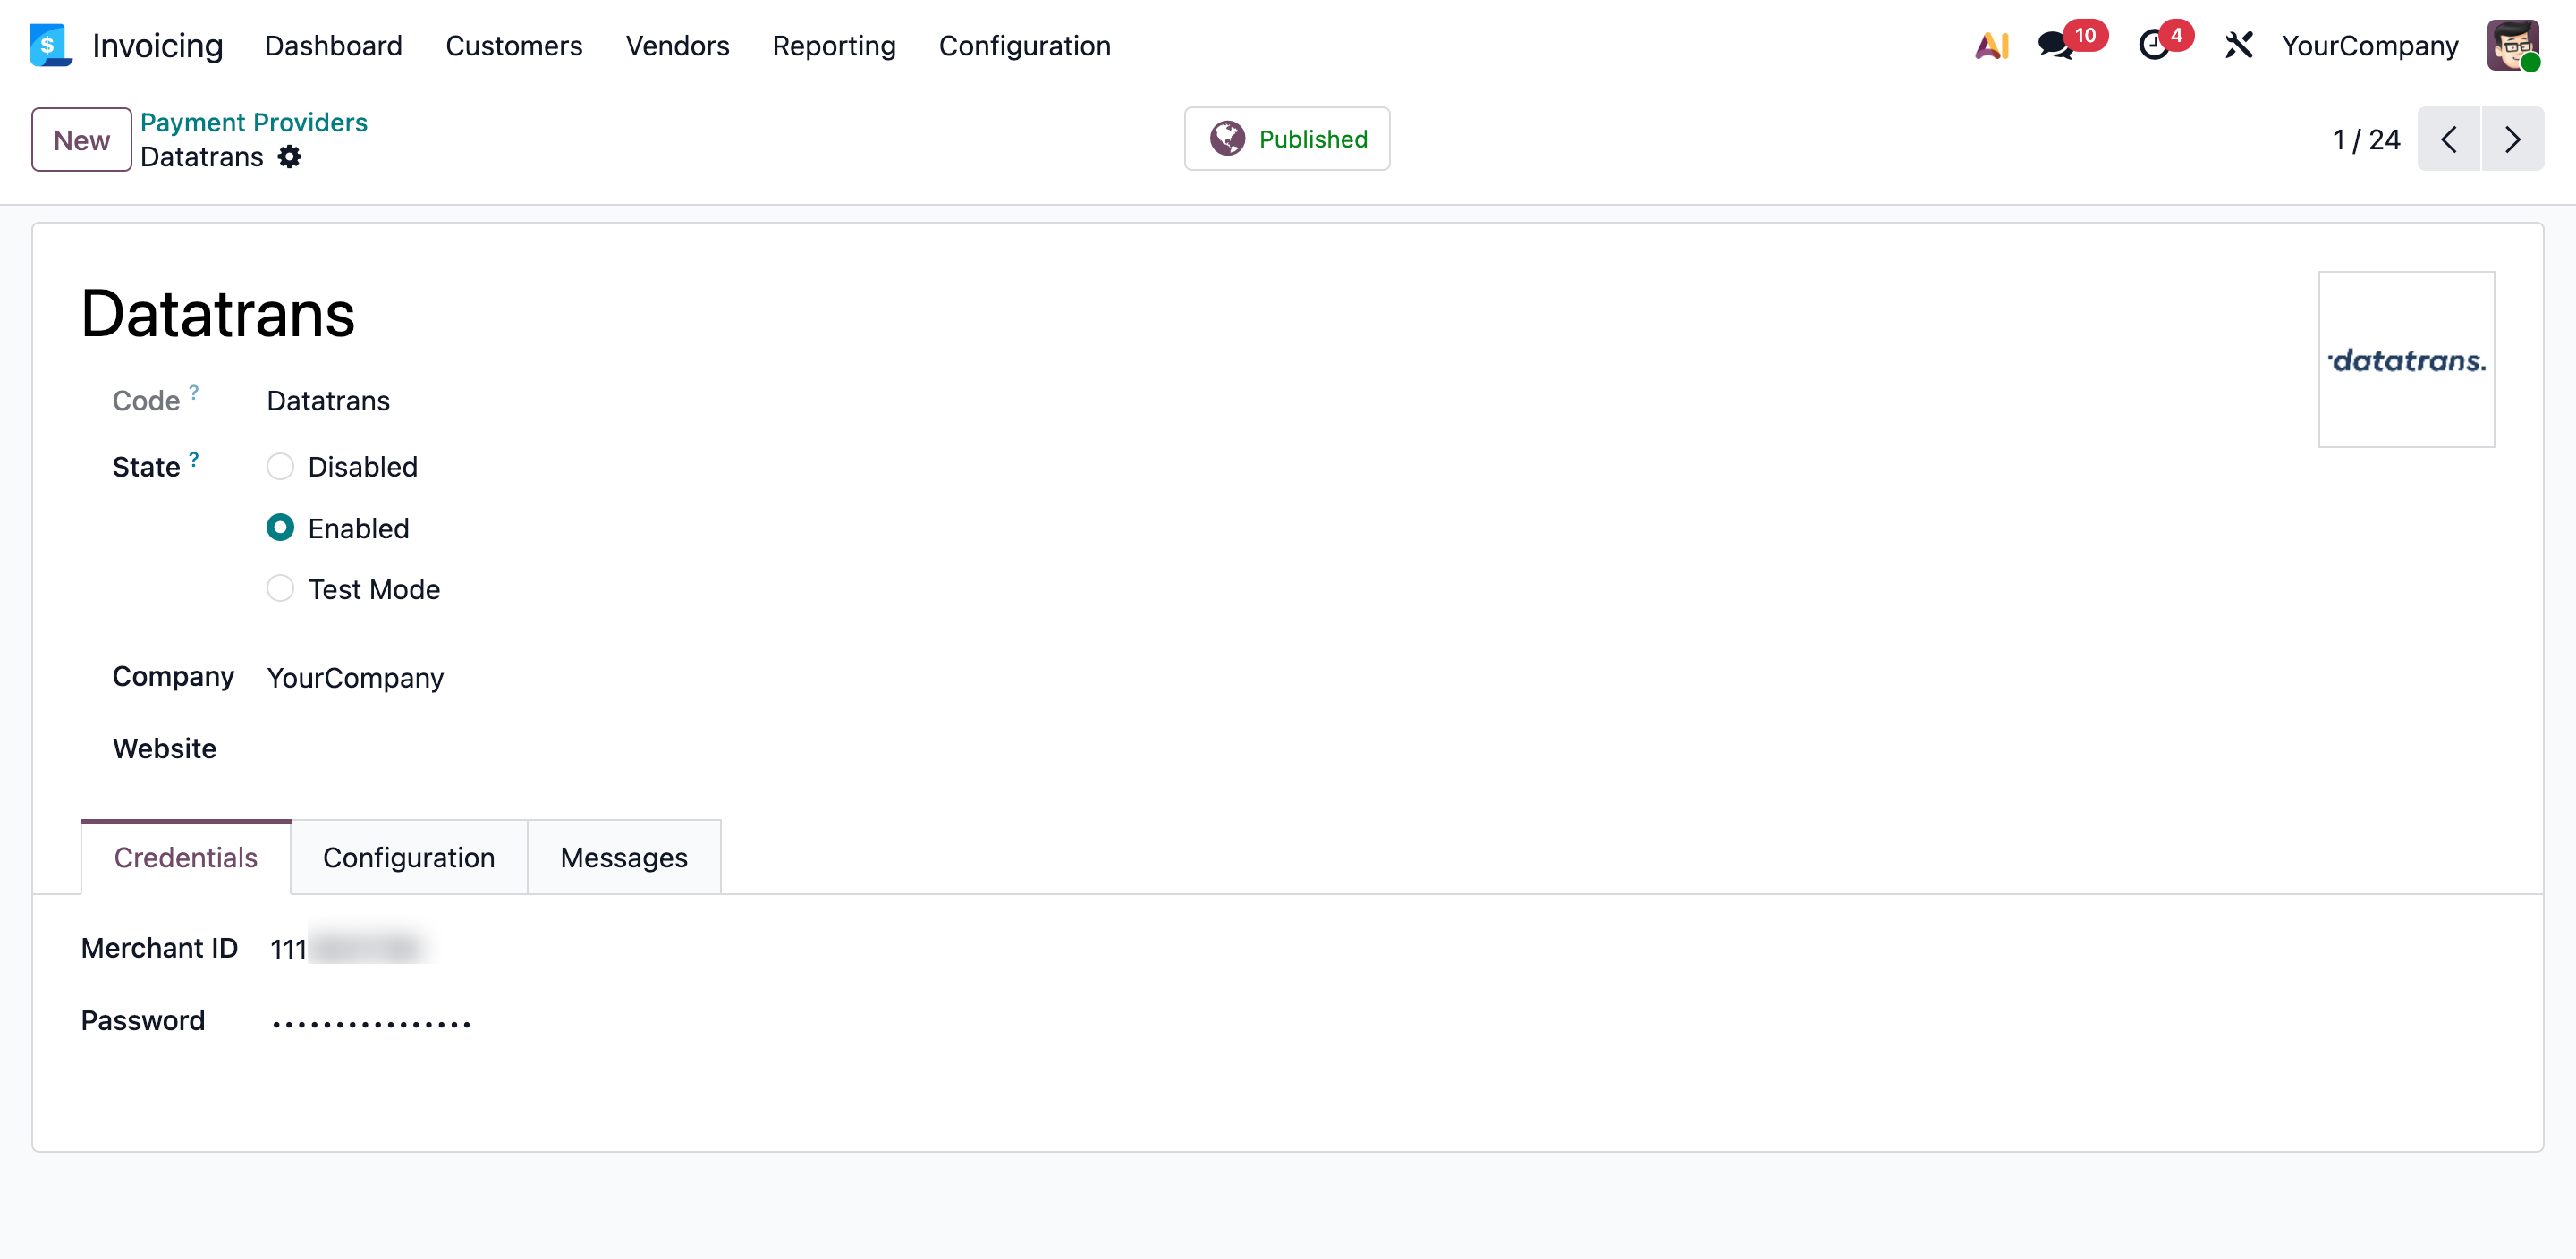Select the Test Mode radio button
The width and height of the screenshot is (2576, 1259).
280,588
